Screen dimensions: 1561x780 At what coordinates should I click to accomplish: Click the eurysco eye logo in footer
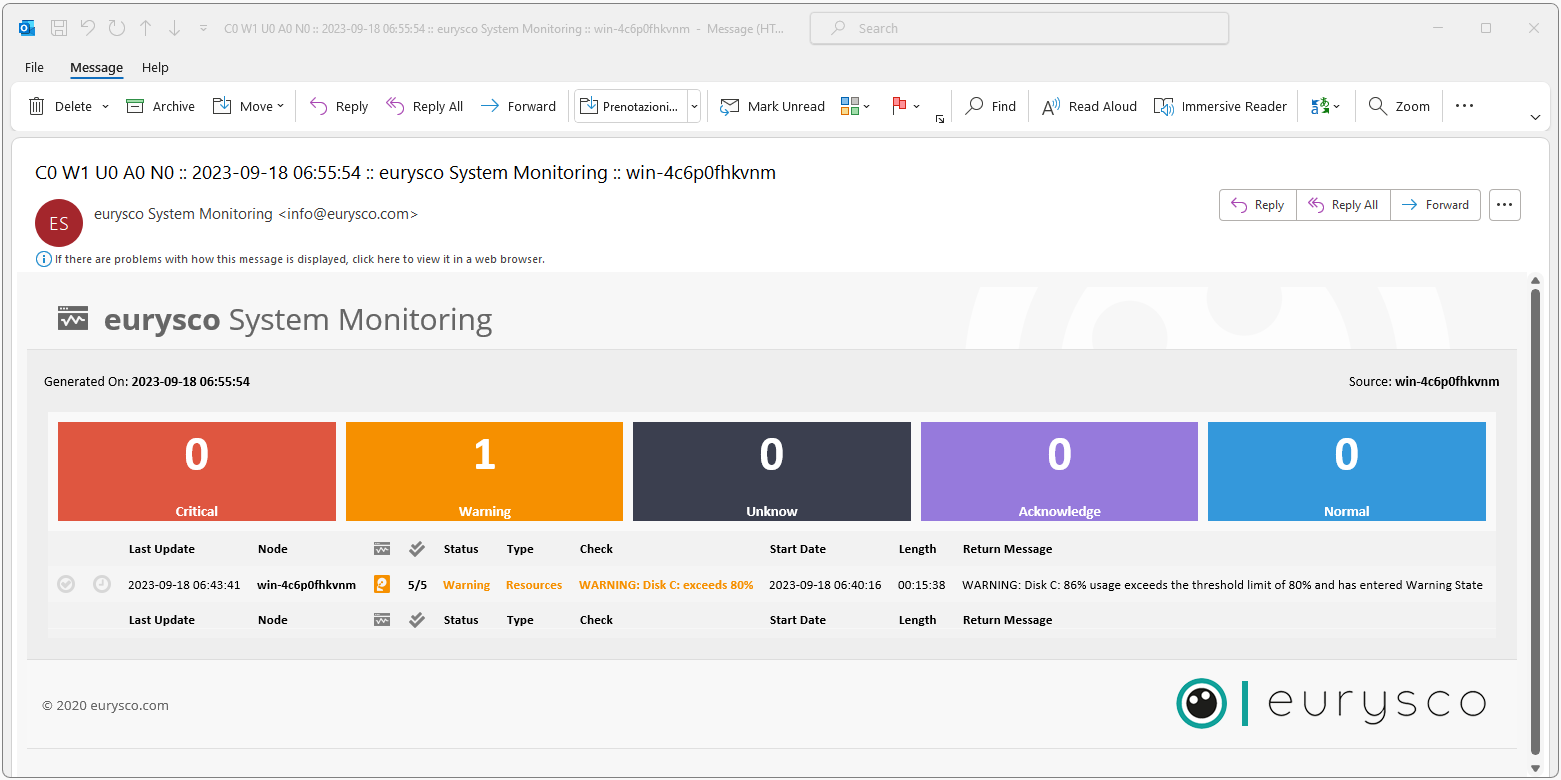point(1201,703)
